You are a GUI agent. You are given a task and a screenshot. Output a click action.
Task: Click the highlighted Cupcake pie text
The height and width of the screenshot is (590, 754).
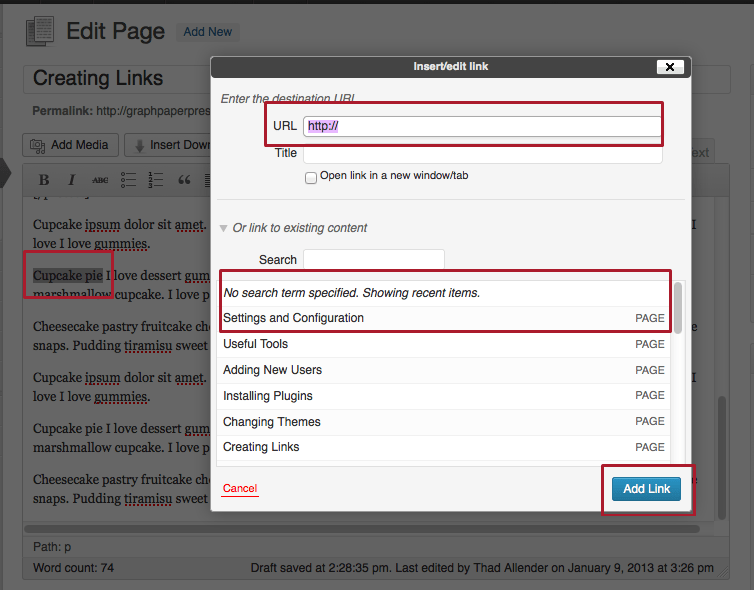[x=68, y=276]
